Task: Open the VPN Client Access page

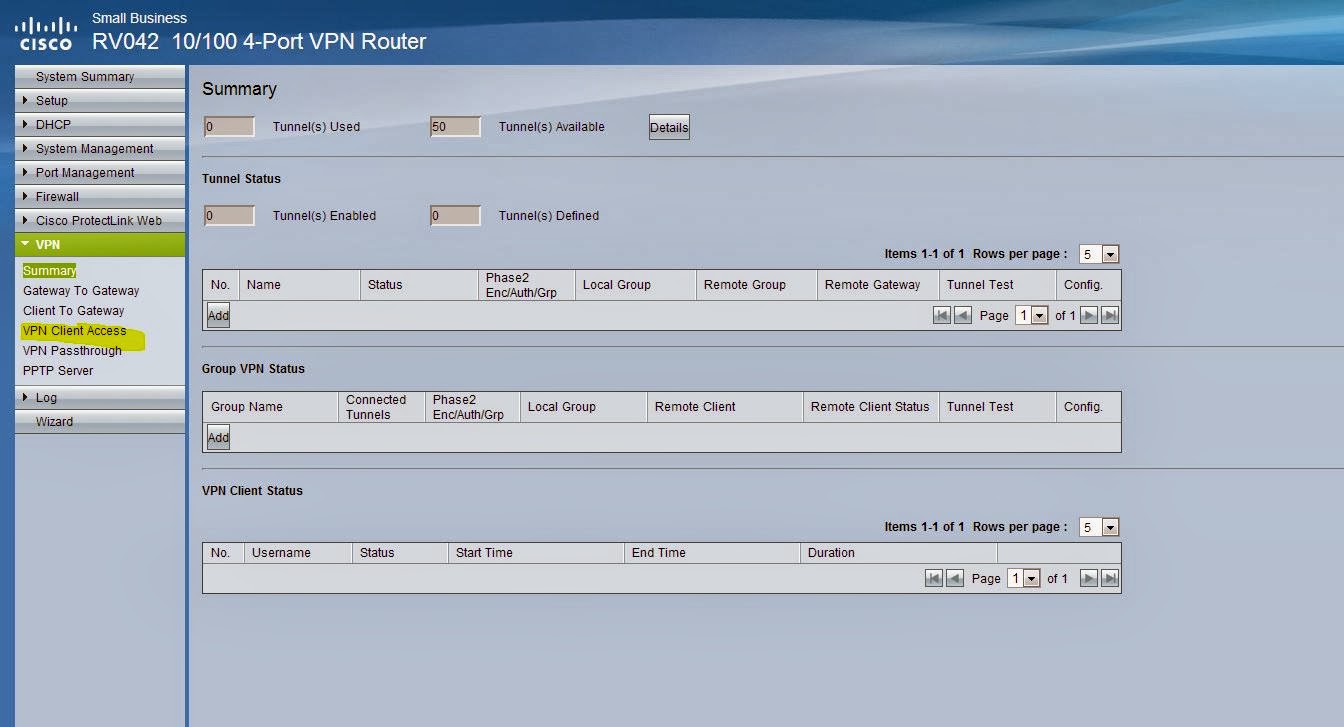Action: 74,330
